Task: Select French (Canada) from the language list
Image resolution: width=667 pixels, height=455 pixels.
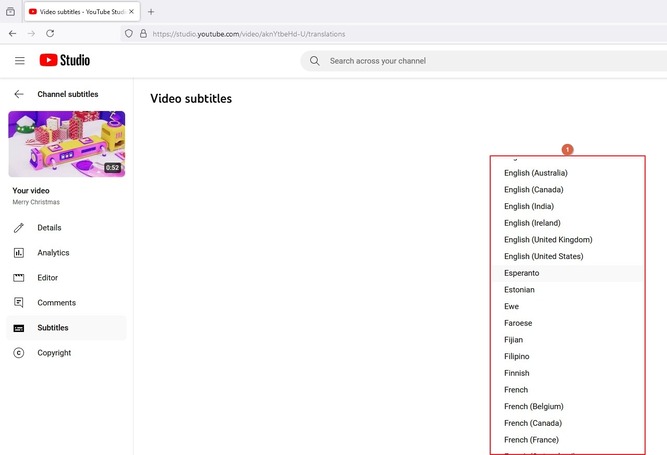Action: coord(568,423)
